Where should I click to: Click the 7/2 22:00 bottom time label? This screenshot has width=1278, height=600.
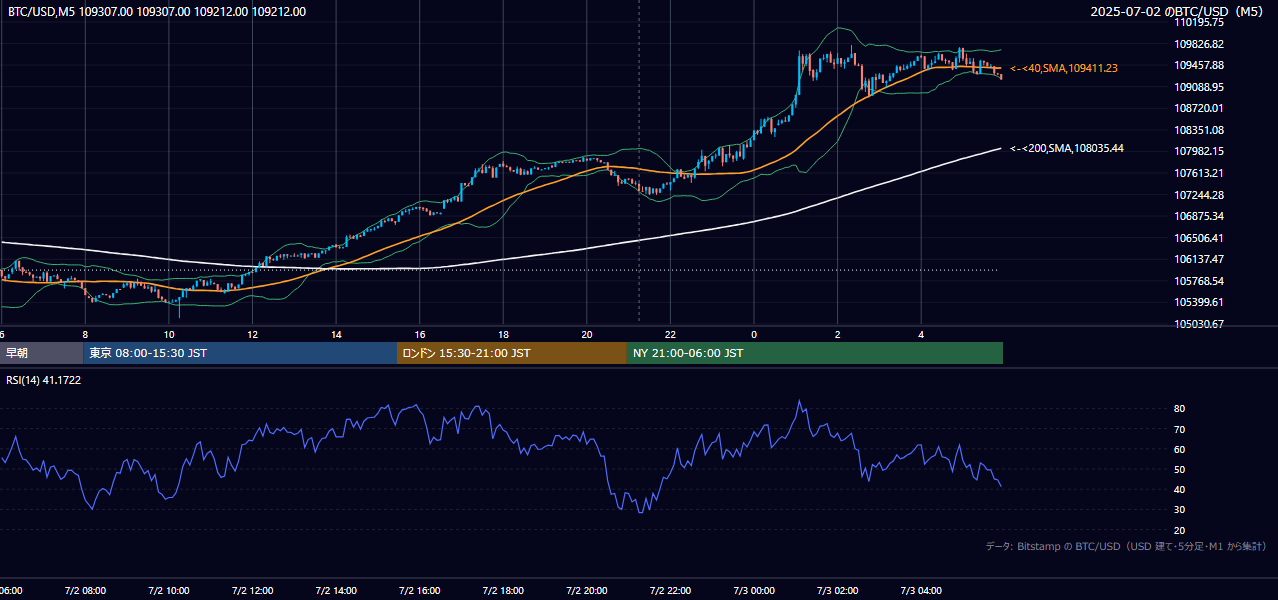pyautogui.click(x=670, y=591)
